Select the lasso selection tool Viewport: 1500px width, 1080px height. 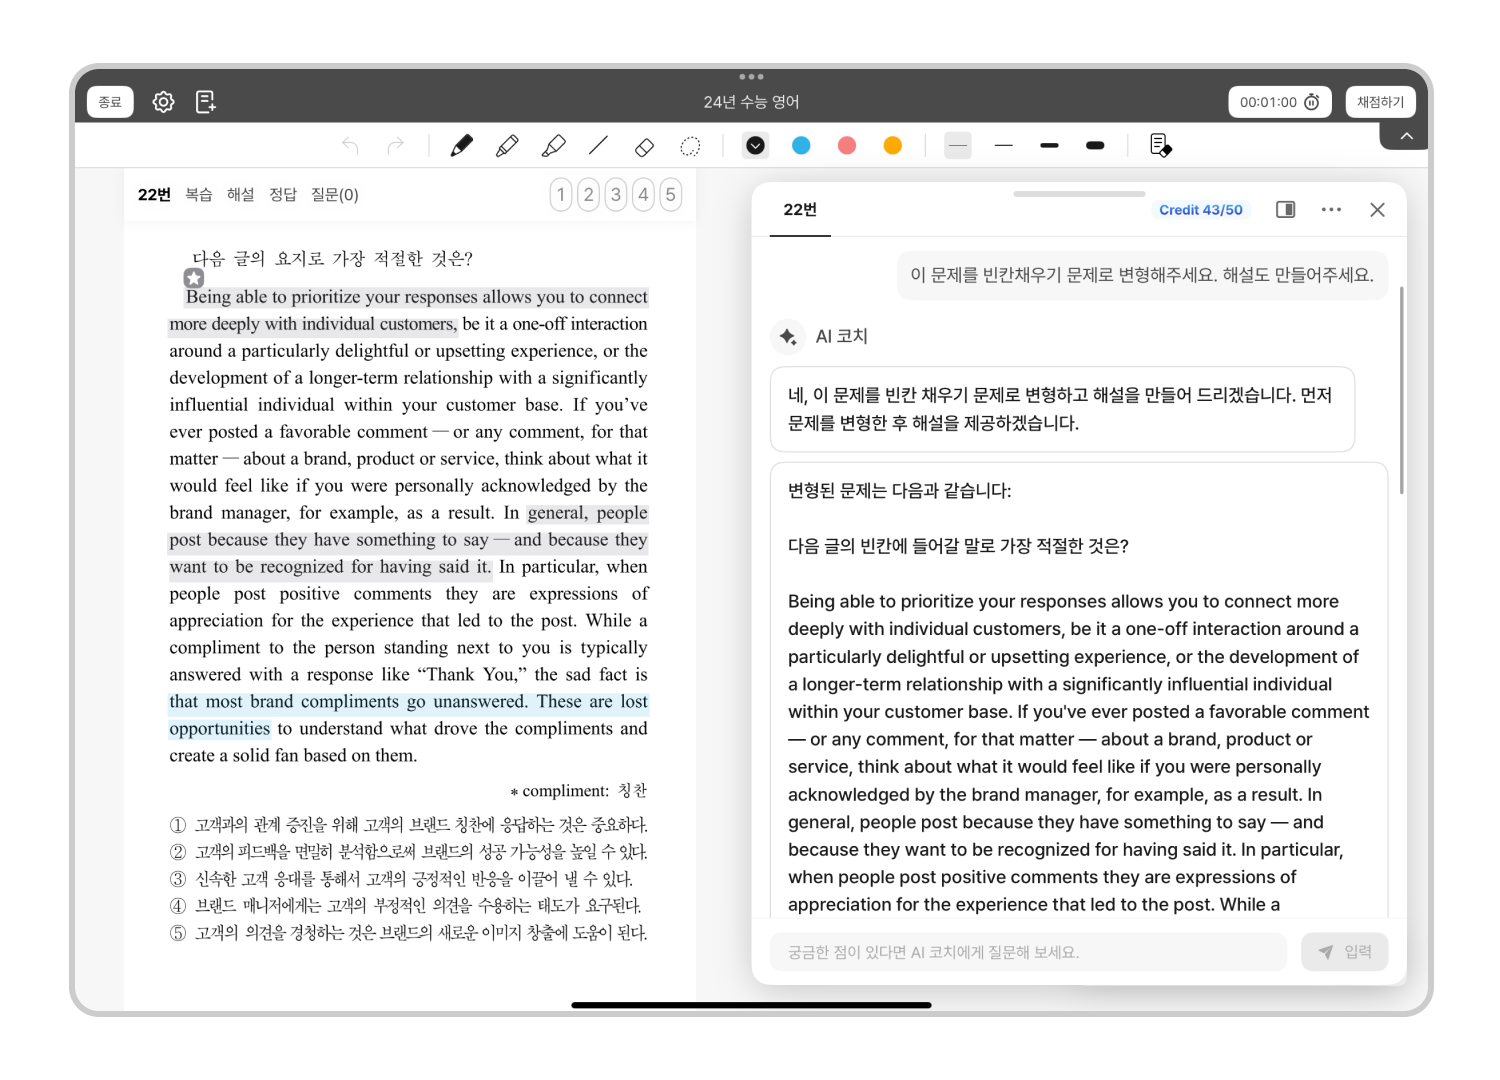coord(690,146)
